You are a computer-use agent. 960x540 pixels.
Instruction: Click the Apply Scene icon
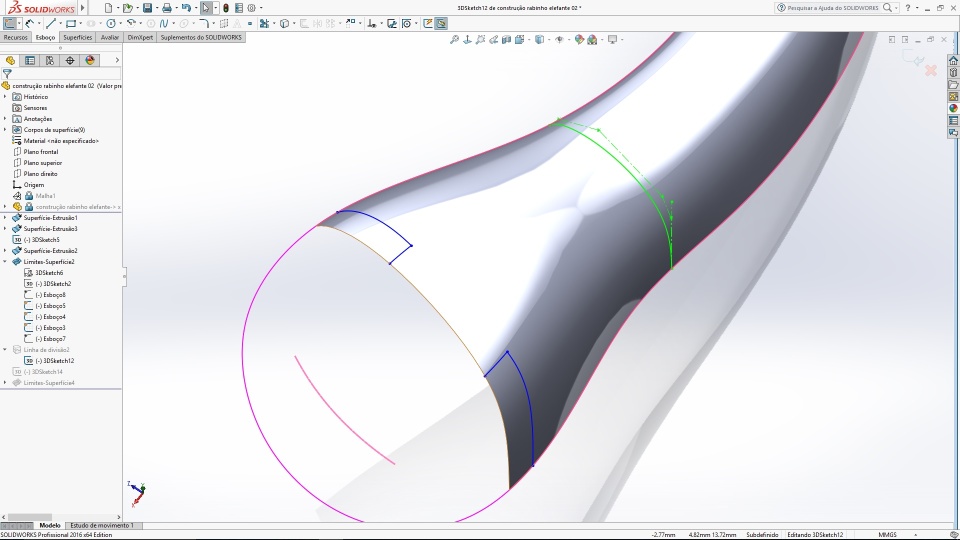[592, 39]
